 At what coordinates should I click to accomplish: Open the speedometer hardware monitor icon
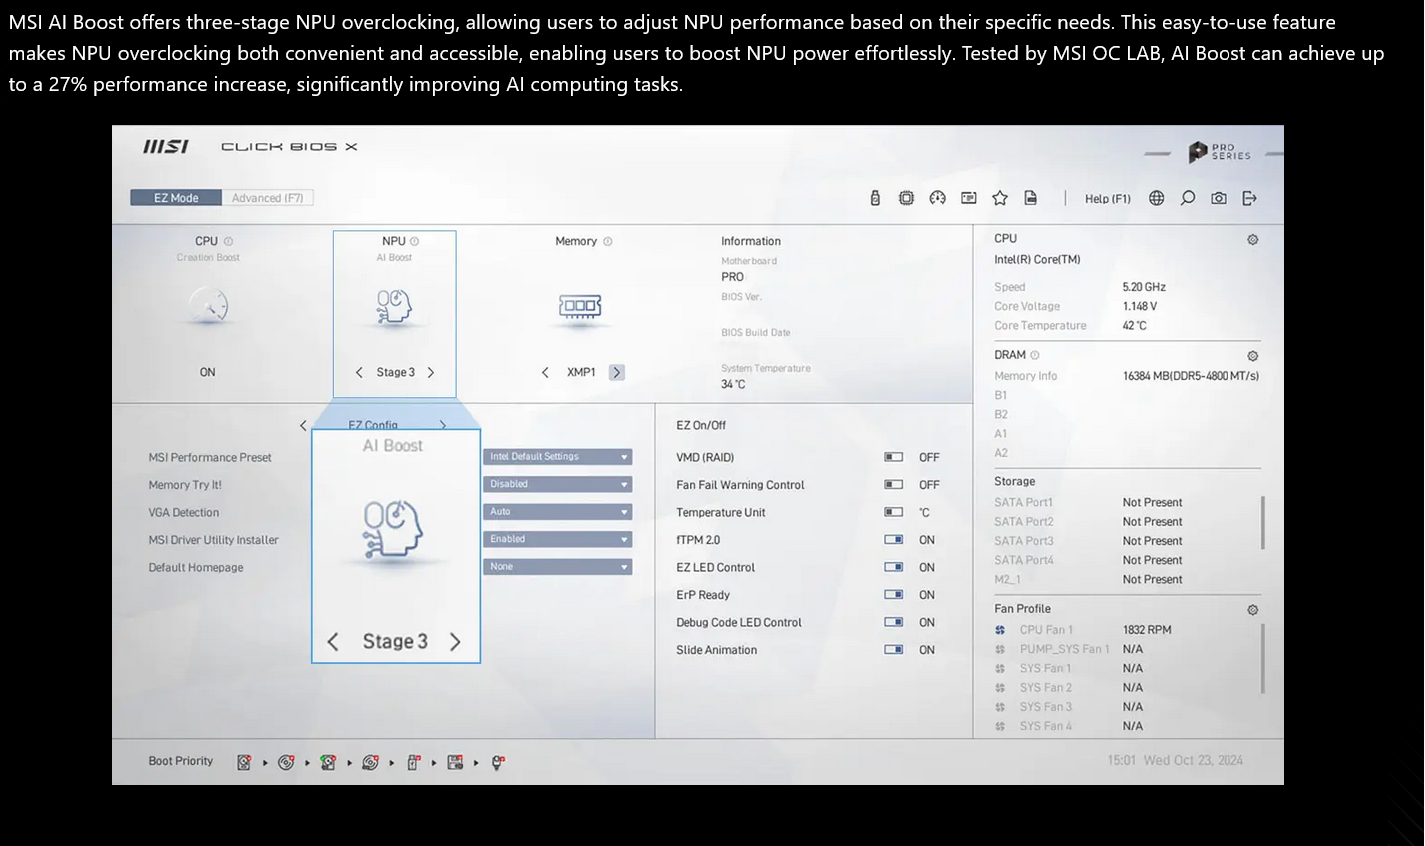click(937, 198)
